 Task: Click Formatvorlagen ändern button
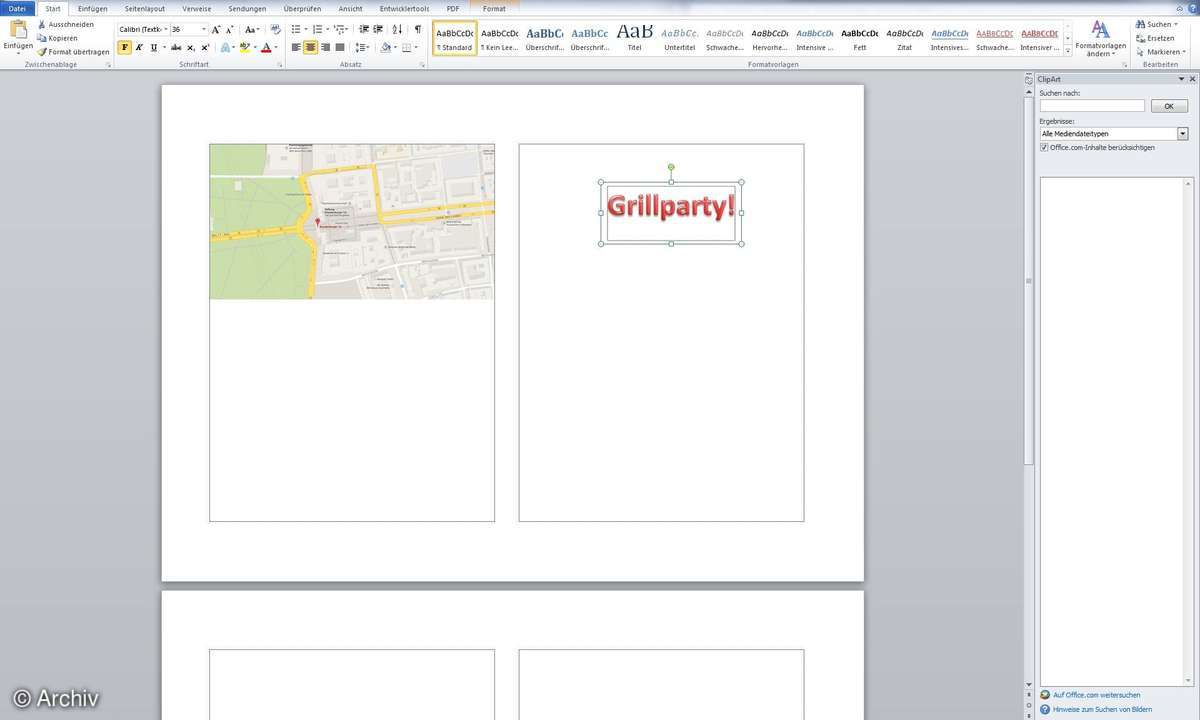(x=1099, y=38)
